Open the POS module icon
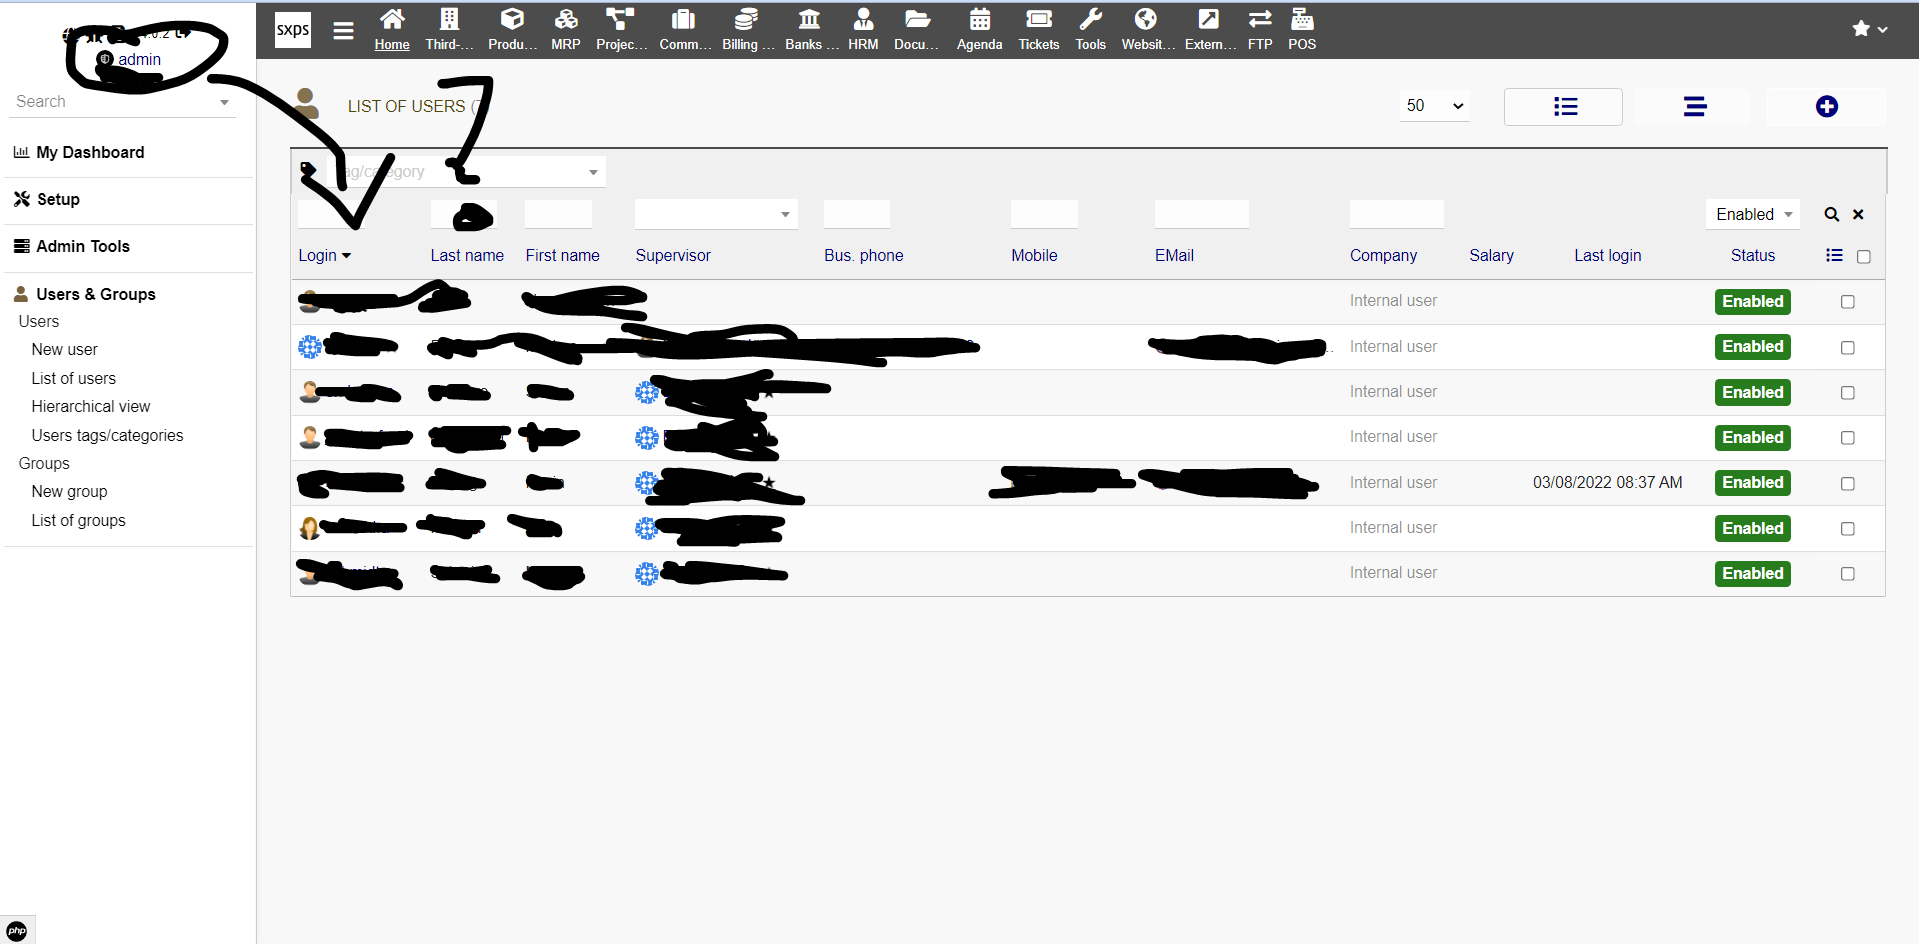Screen dimensions: 1919x944 pyautogui.click(x=1302, y=20)
